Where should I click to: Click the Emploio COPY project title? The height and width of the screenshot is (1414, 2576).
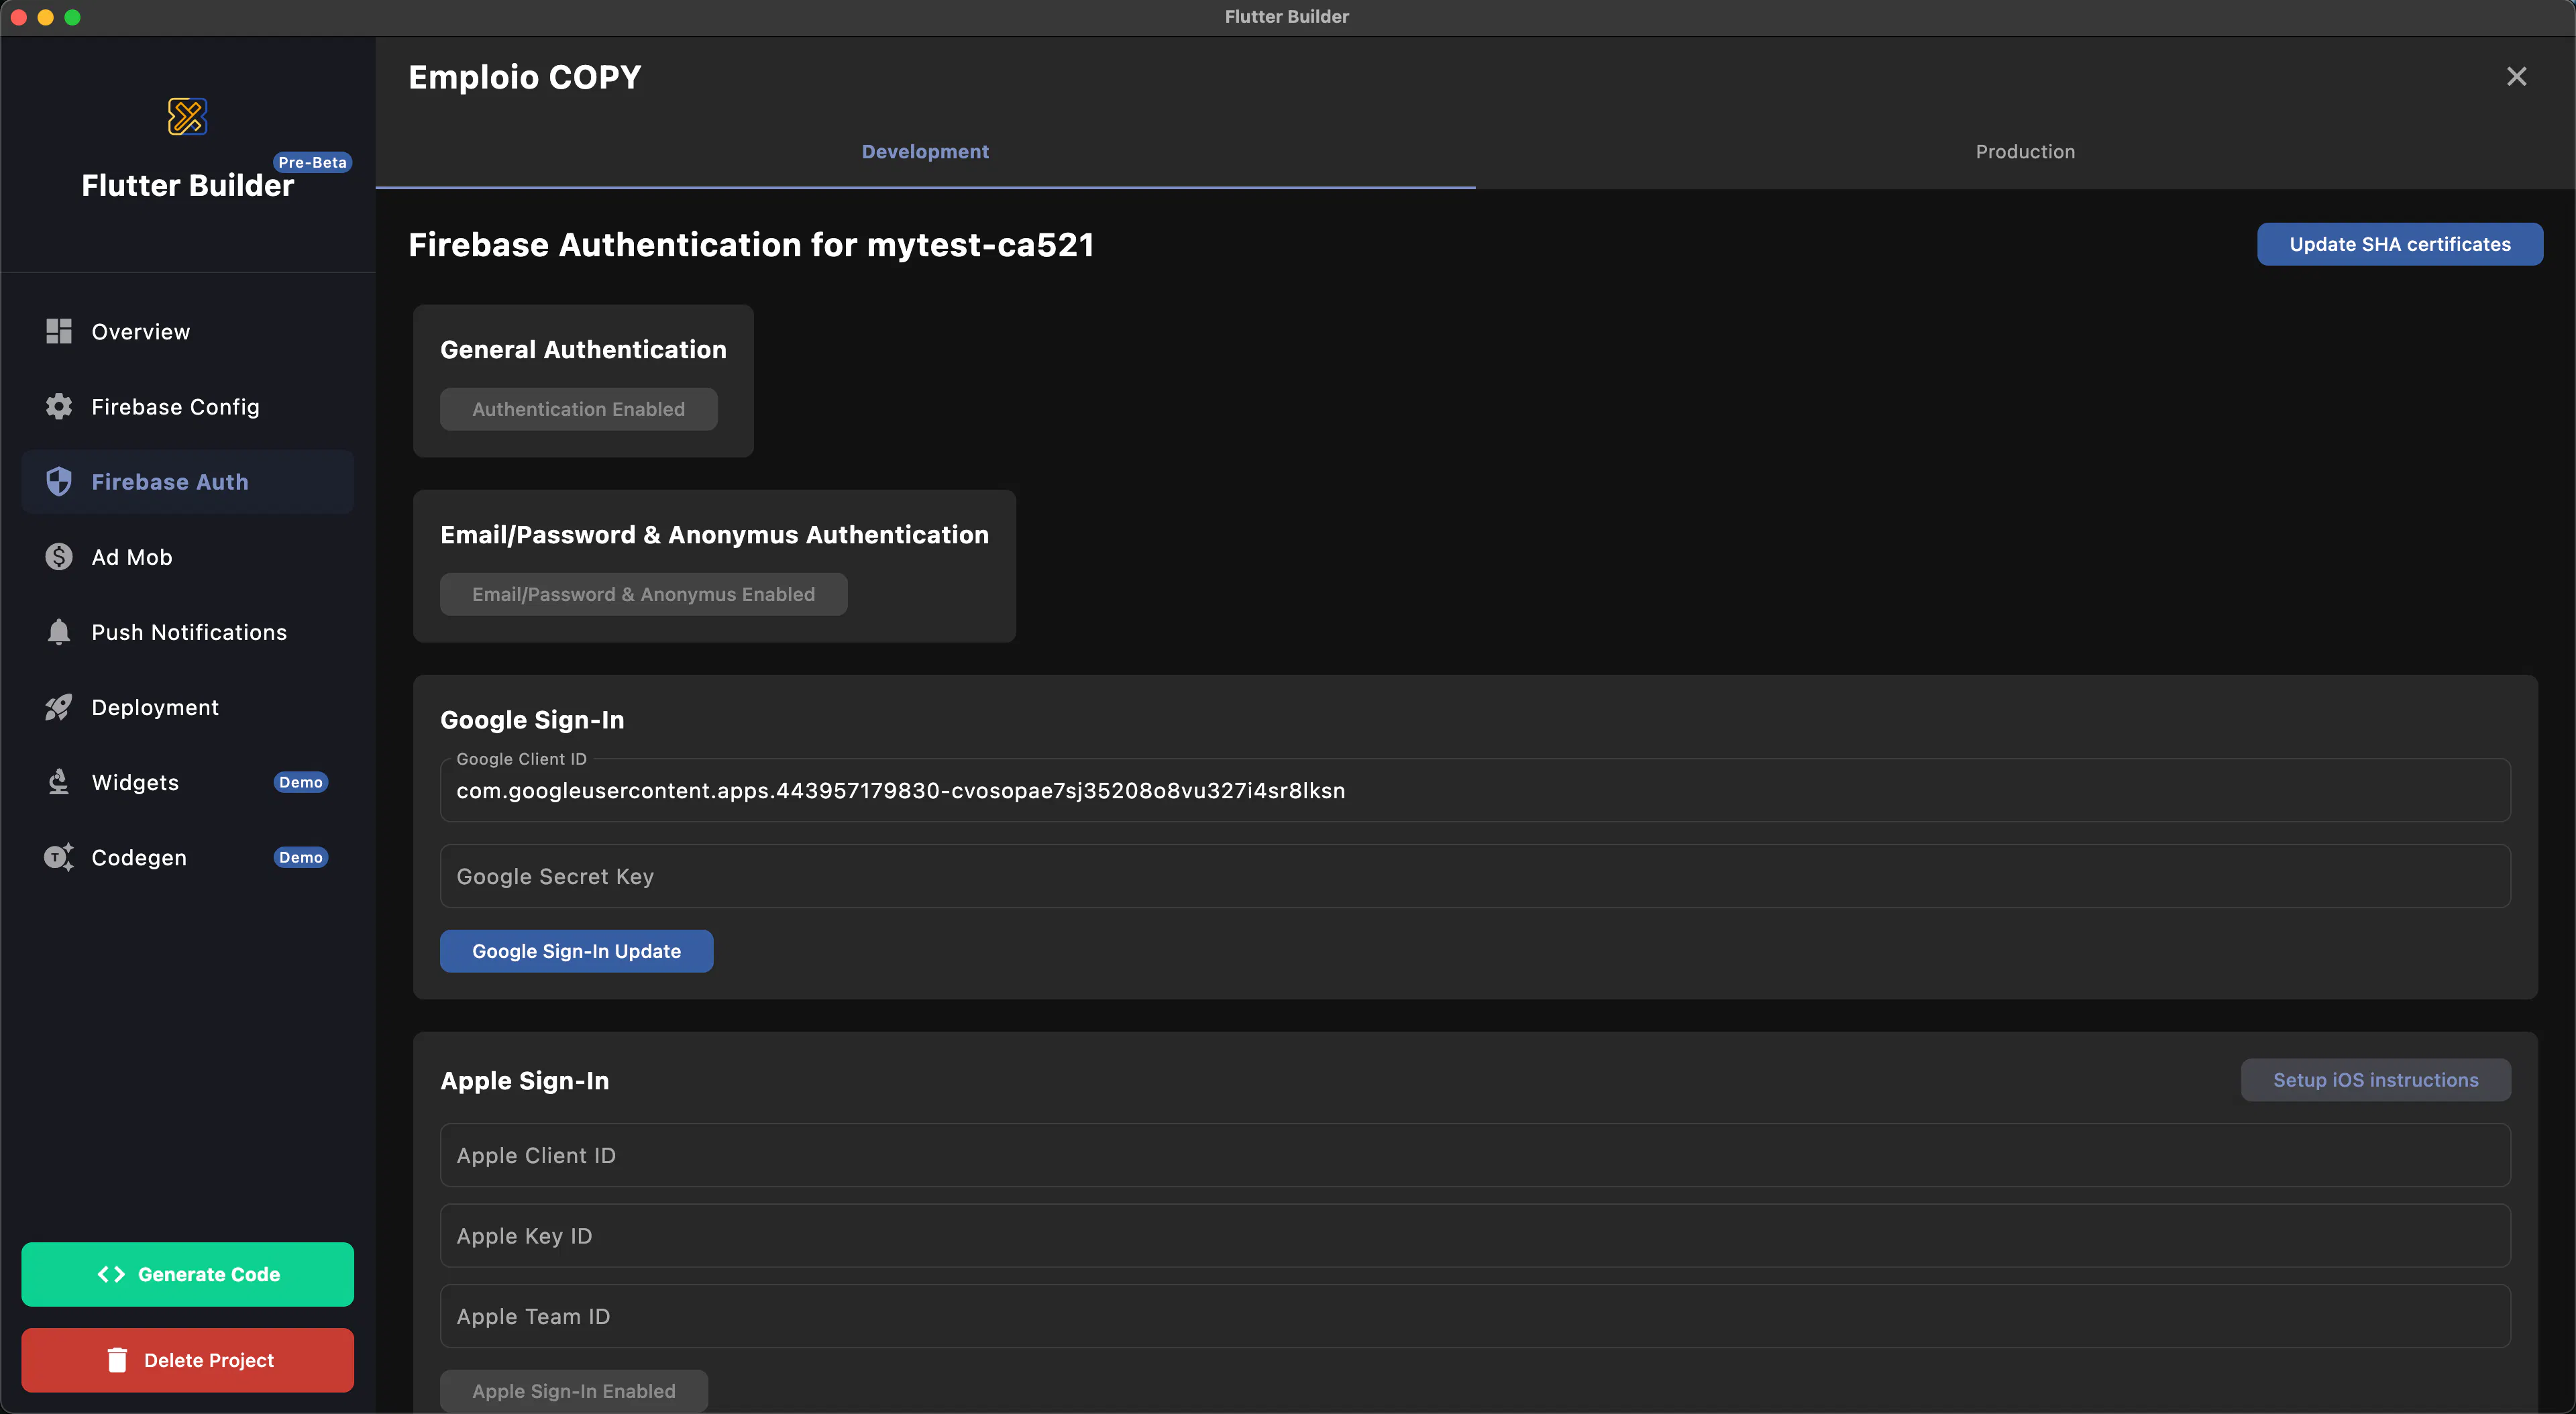point(525,77)
